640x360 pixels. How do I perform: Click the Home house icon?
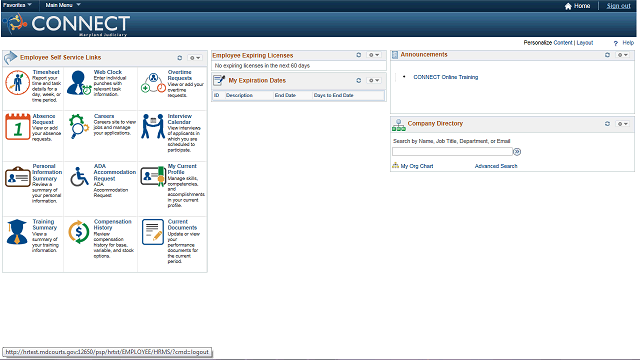pyautogui.click(x=568, y=6)
